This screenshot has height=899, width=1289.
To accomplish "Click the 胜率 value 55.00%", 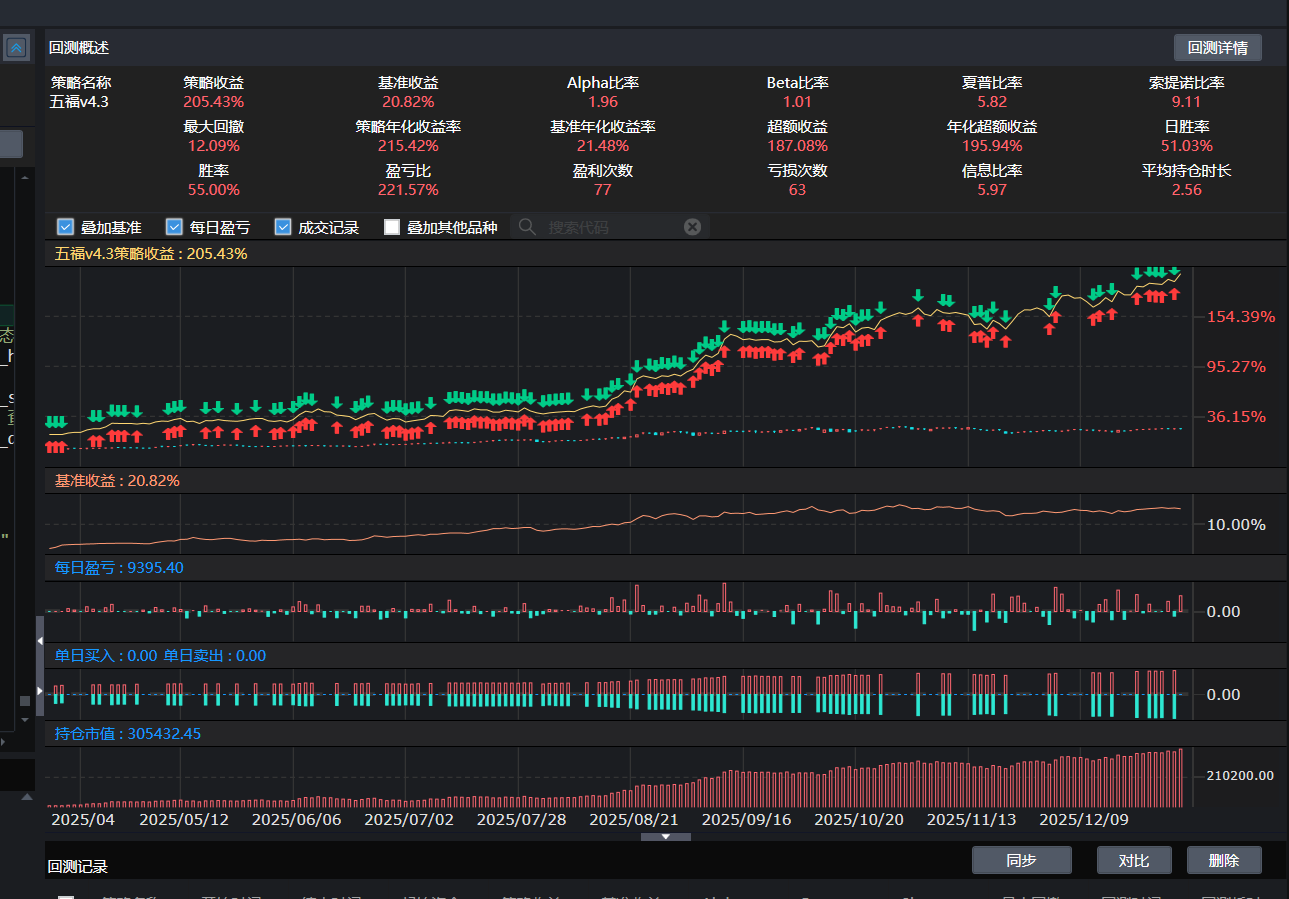I will coord(214,189).
